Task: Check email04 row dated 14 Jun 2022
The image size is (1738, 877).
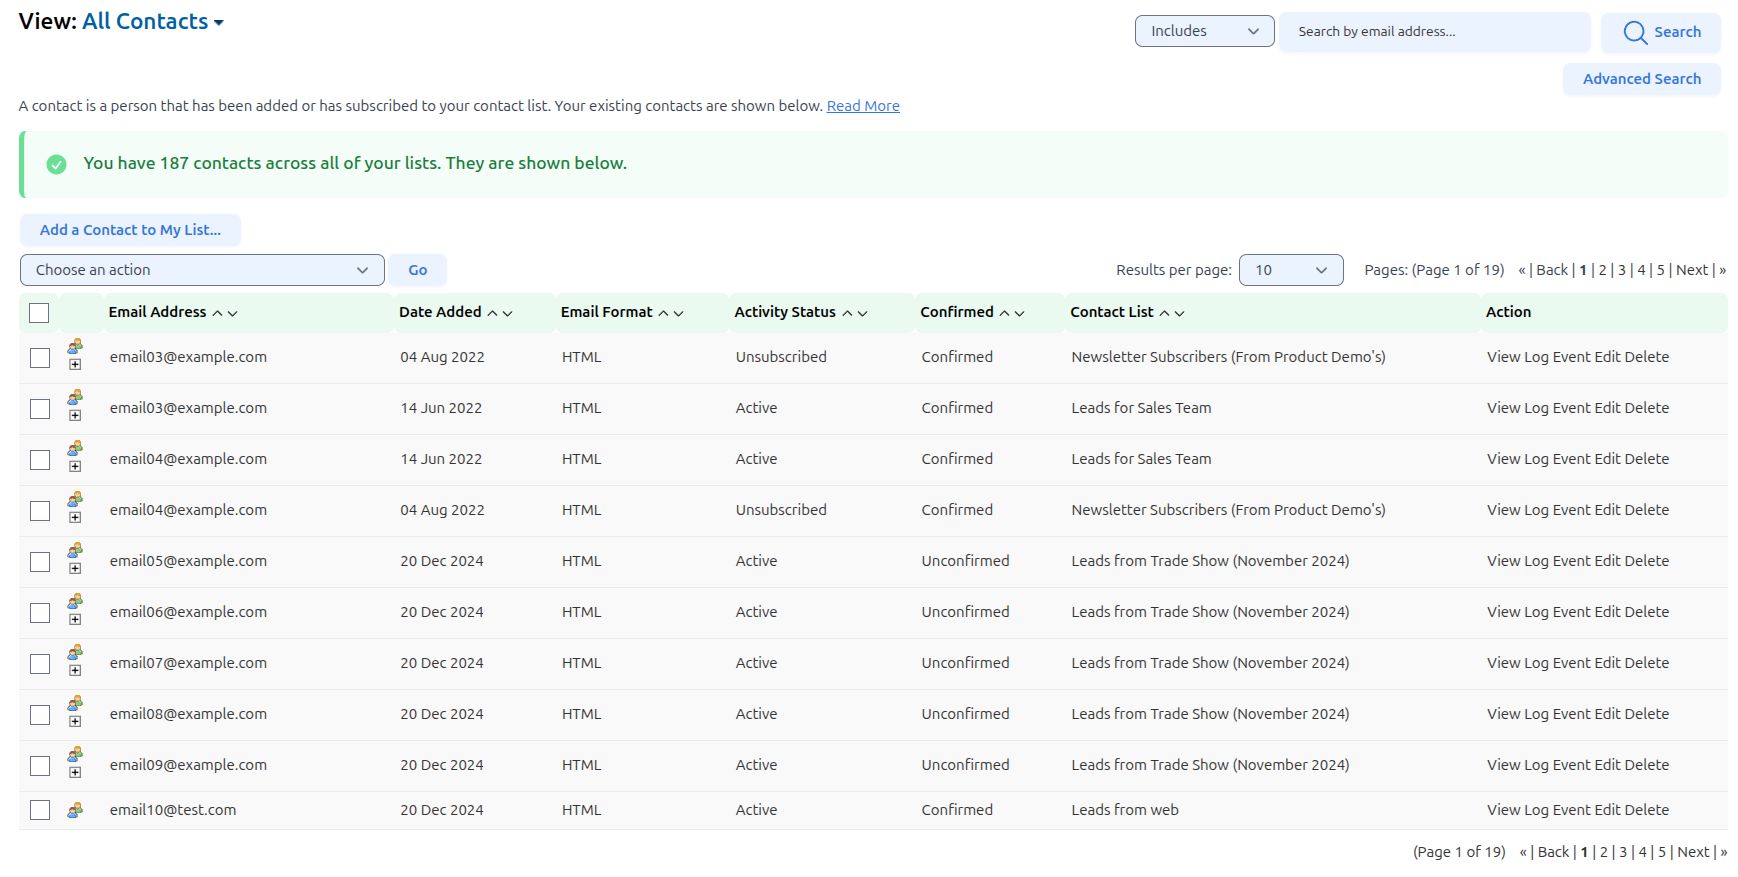Action: click(x=40, y=460)
